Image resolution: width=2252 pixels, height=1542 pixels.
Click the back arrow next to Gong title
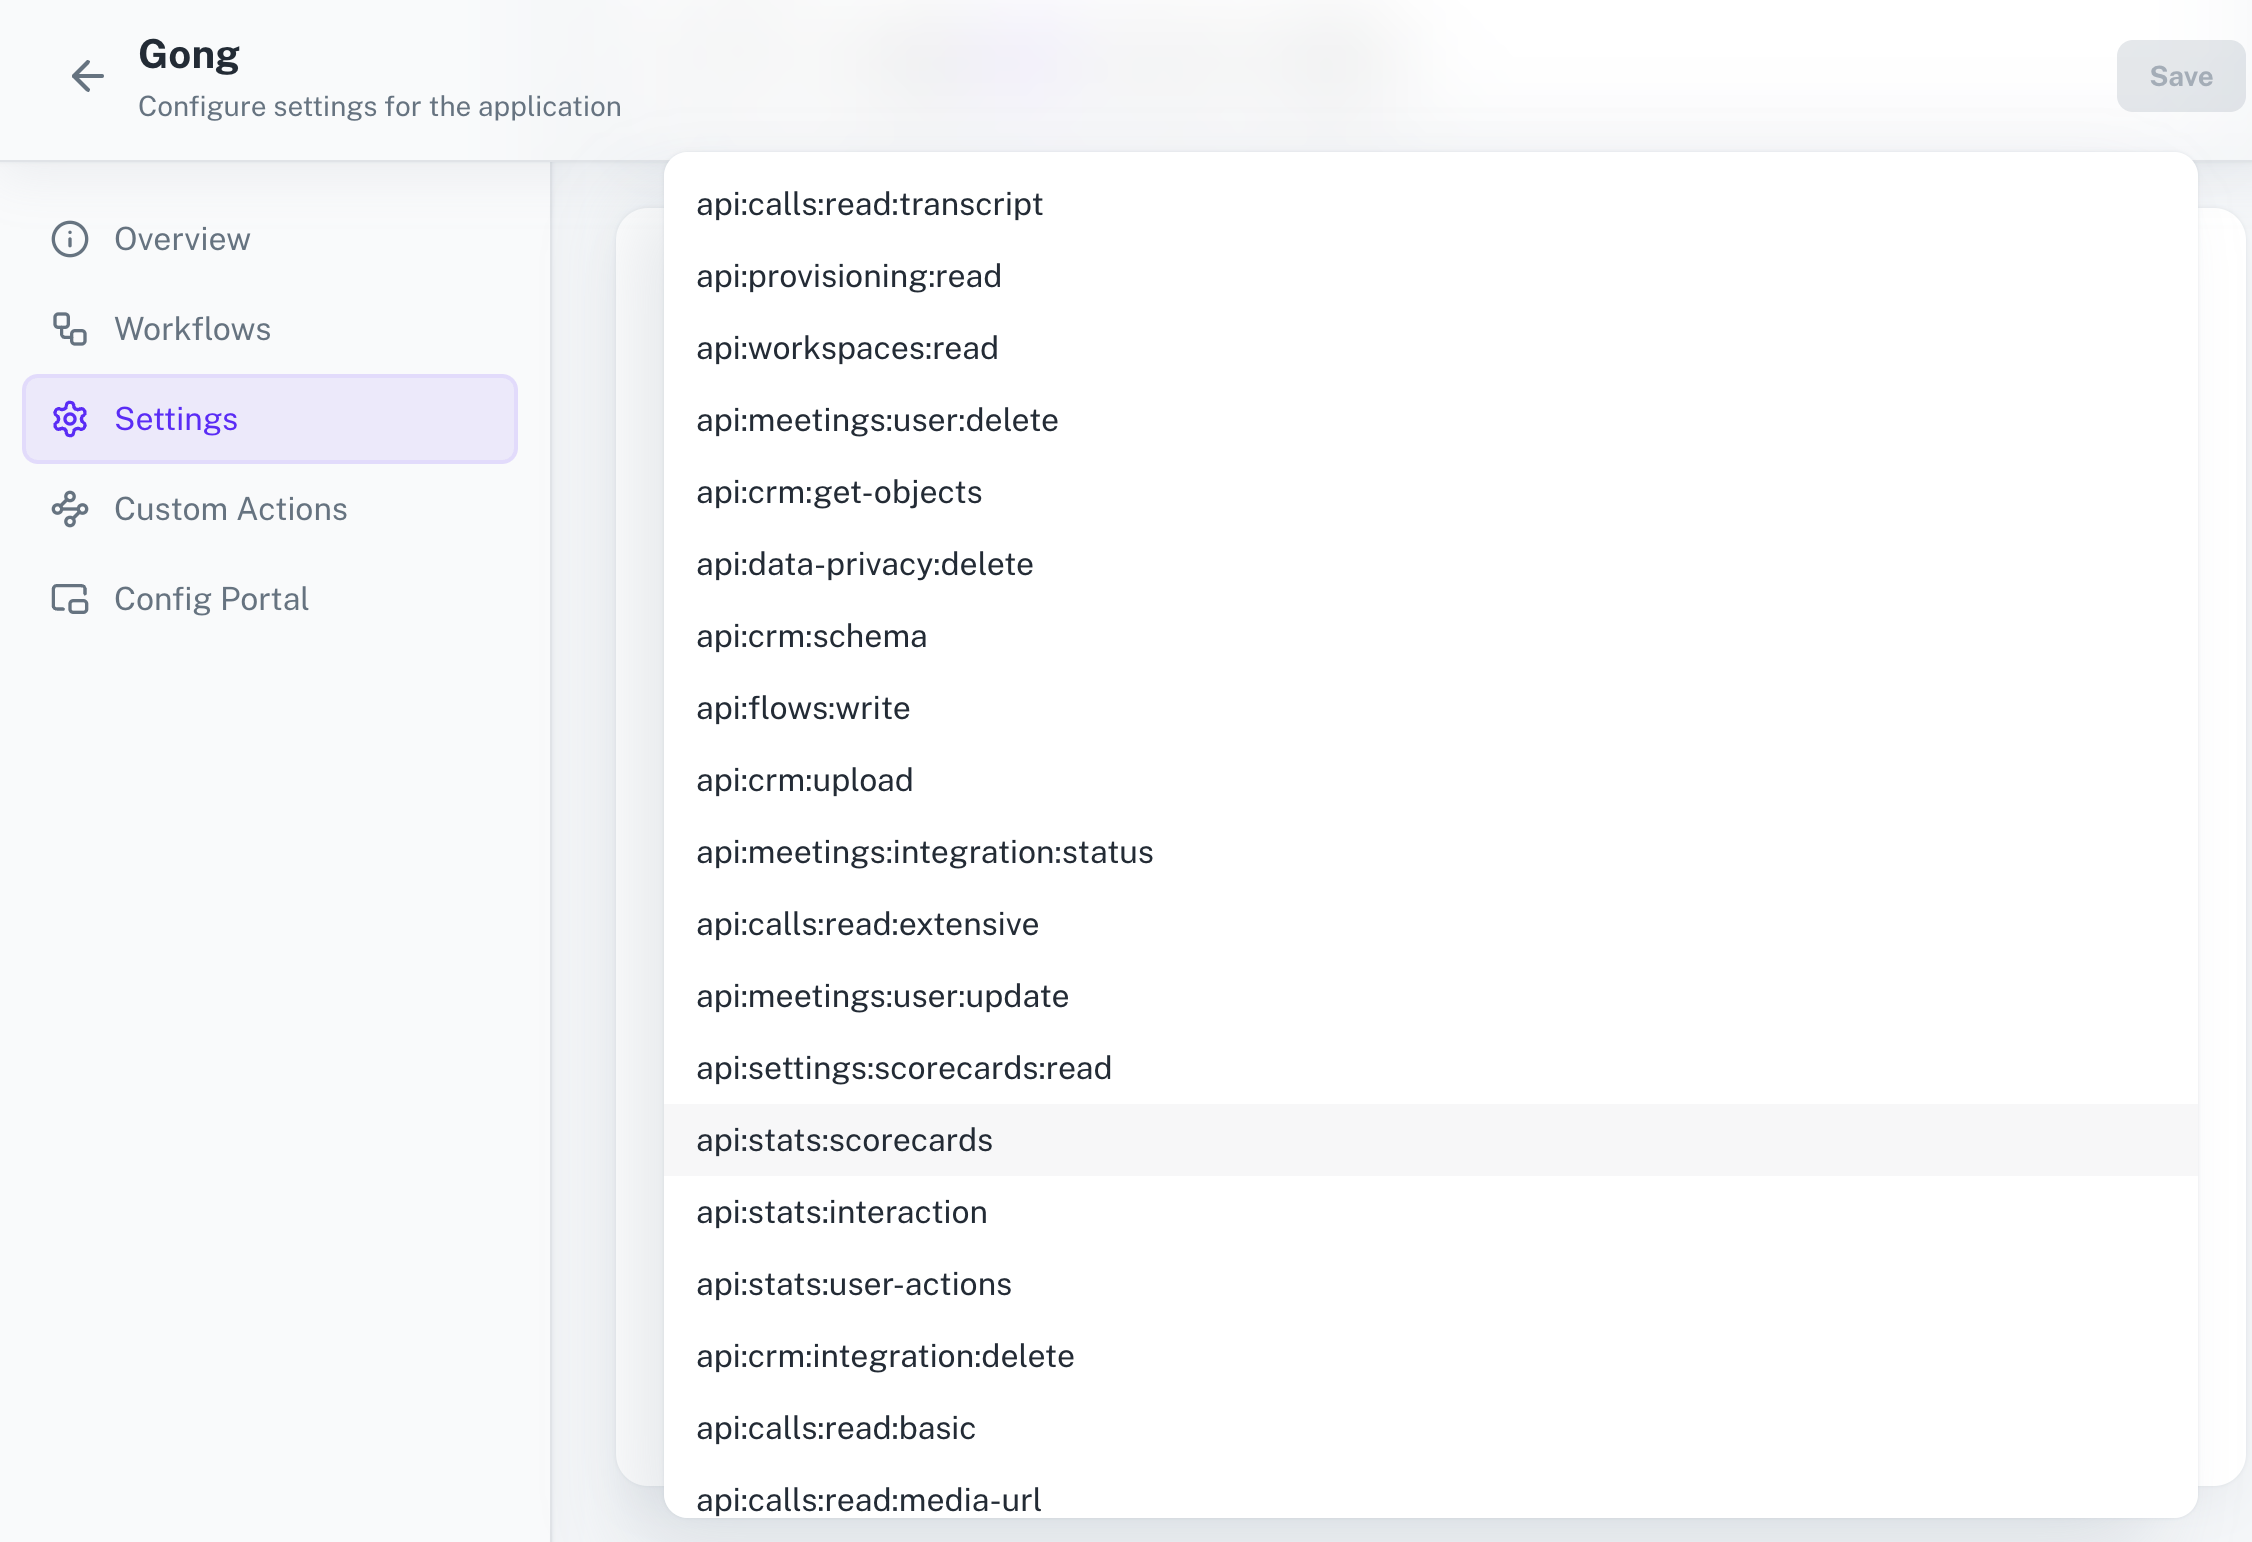[x=88, y=77]
